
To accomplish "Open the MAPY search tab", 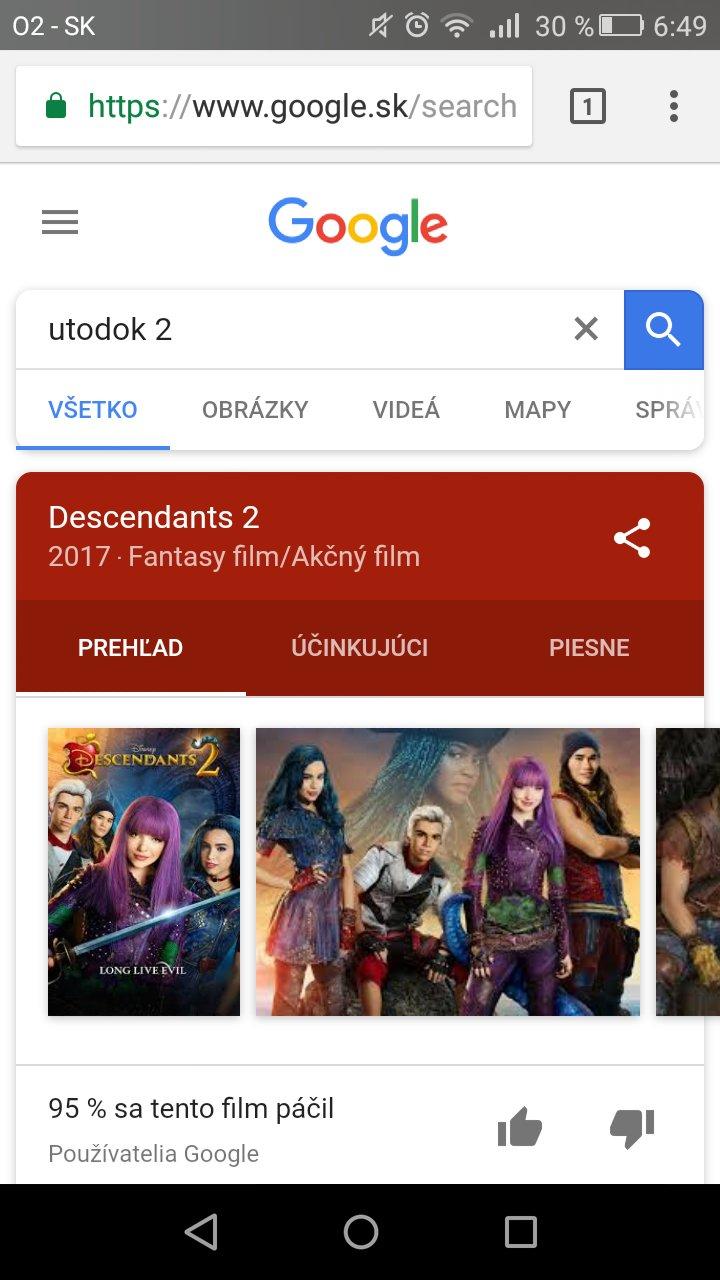I will (538, 410).
